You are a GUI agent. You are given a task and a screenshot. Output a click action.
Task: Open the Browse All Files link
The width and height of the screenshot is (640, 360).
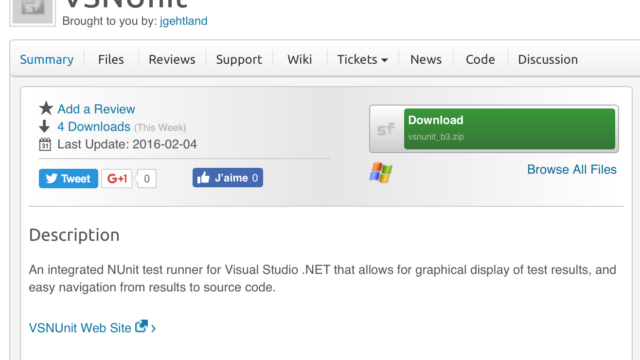pos(571,169)
